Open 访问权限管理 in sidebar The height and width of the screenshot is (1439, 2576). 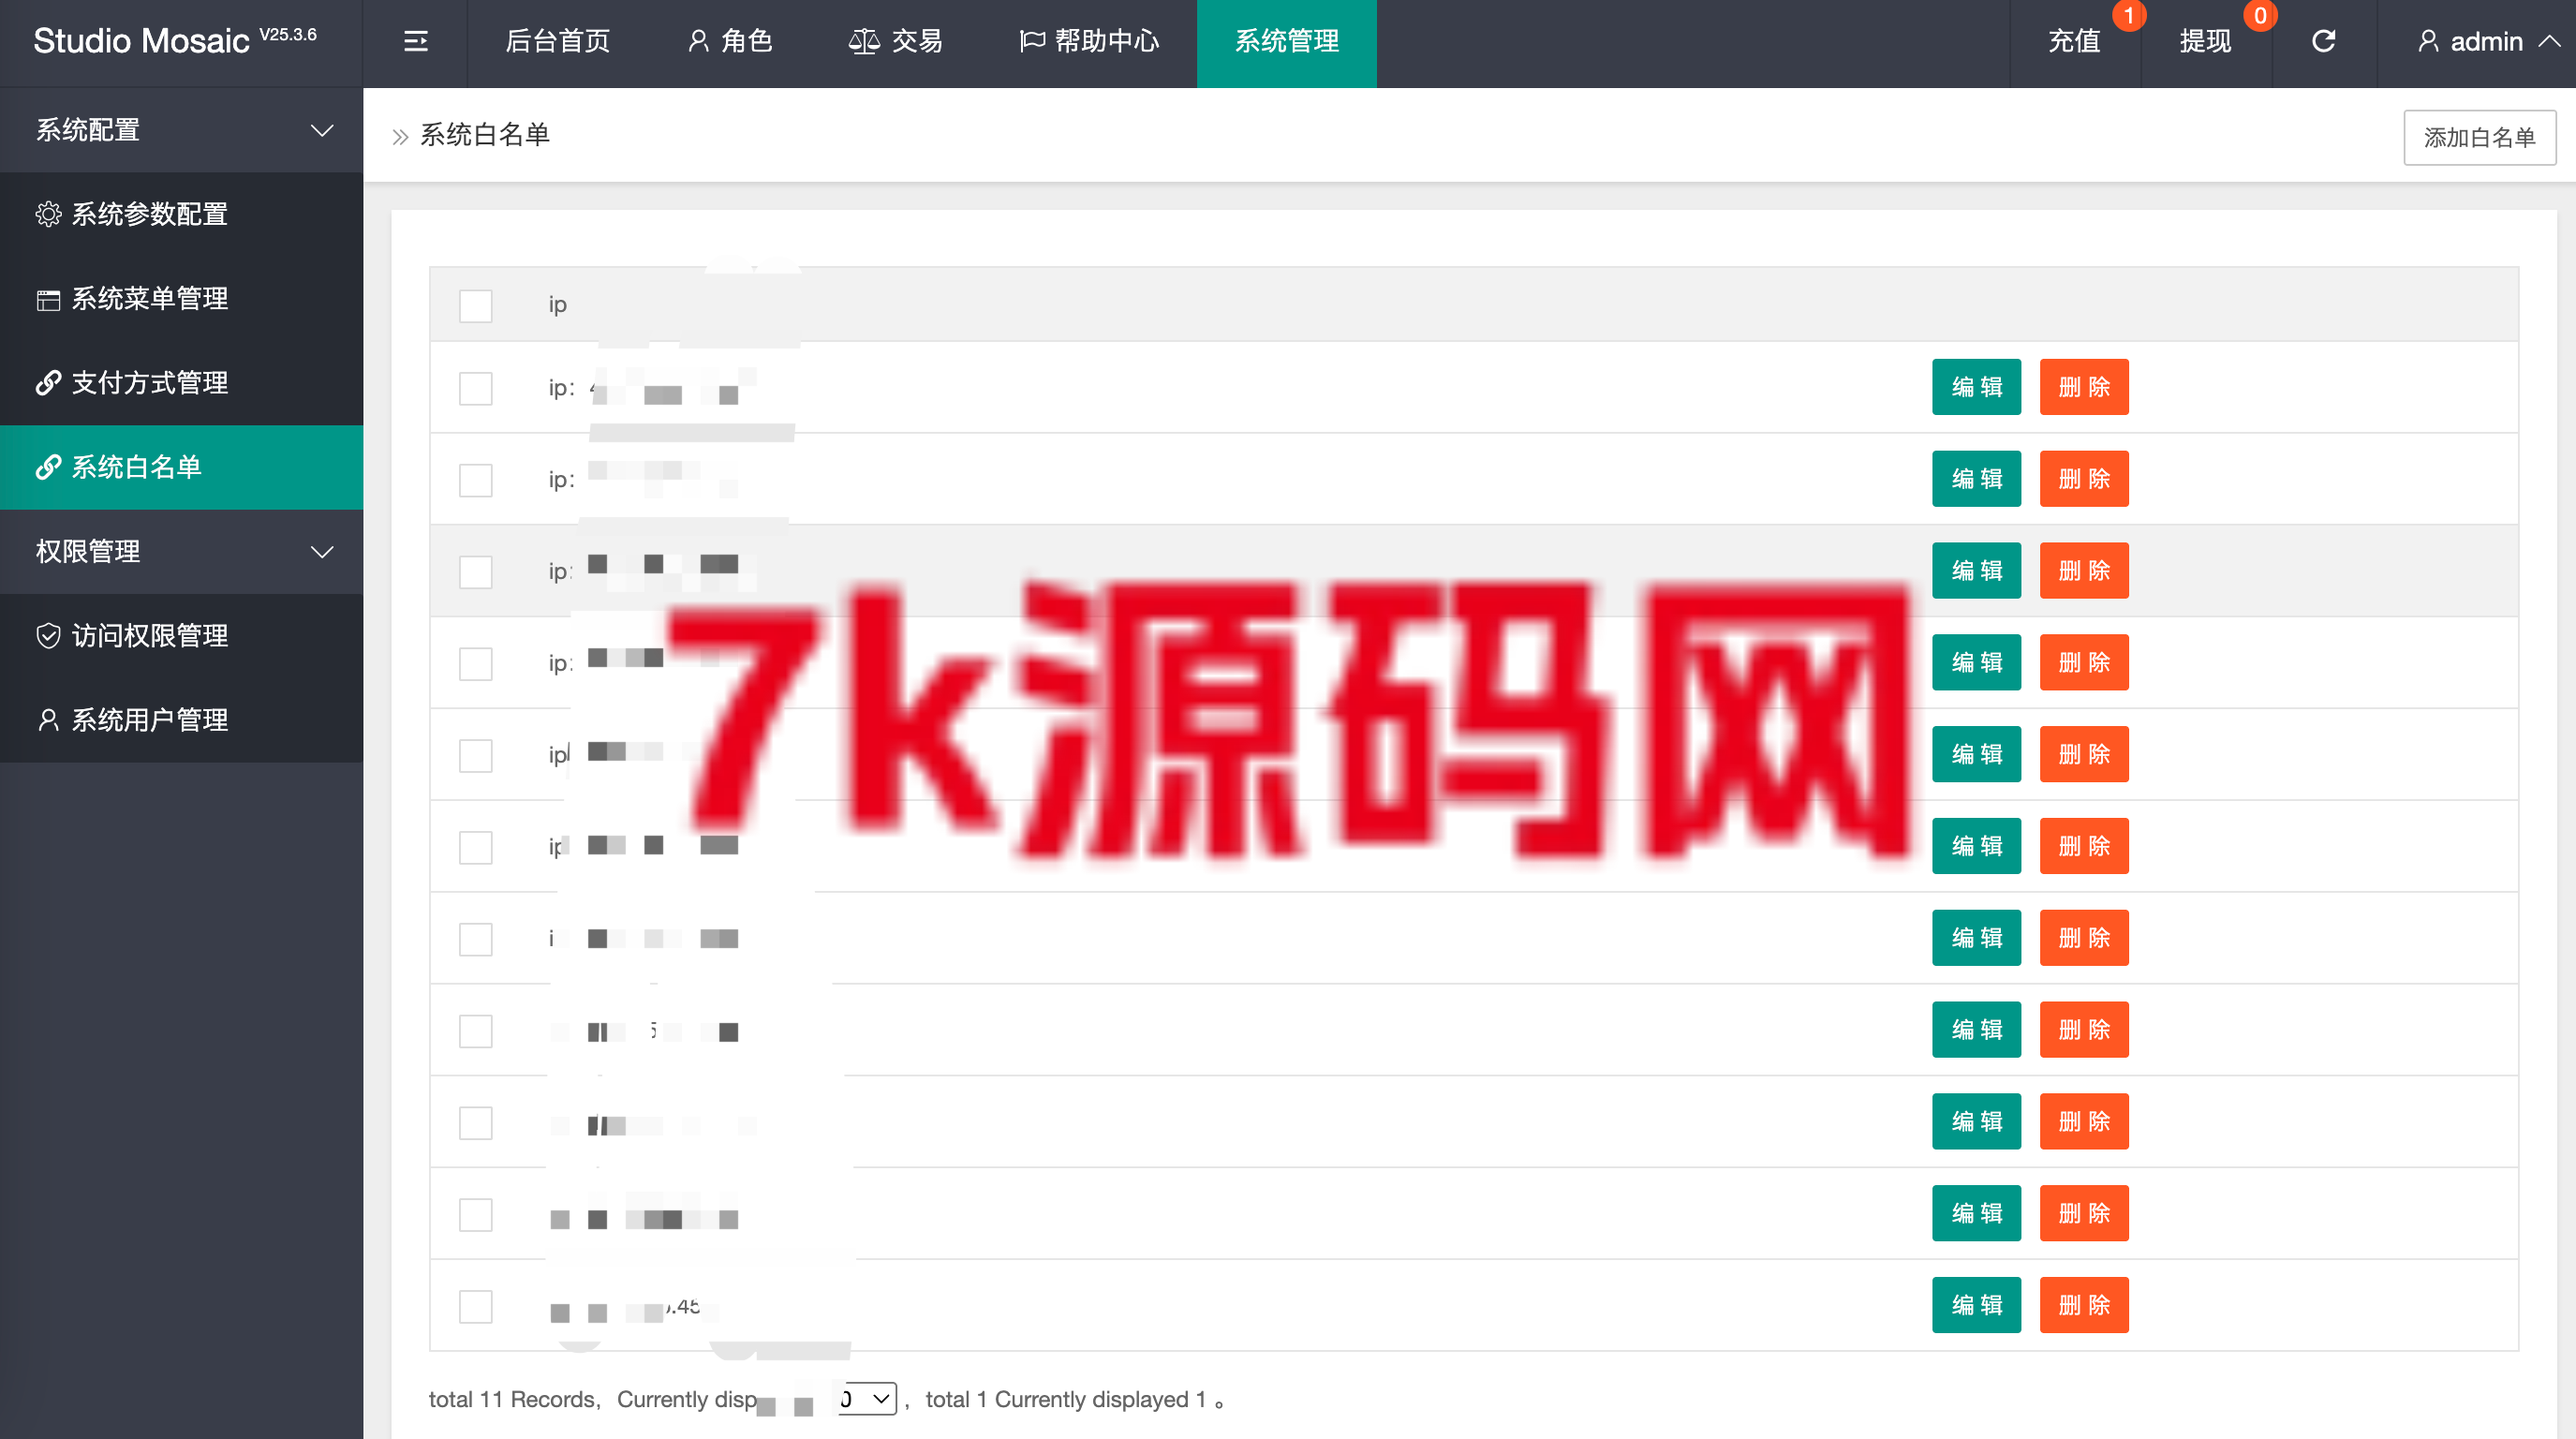click(181, 636)
